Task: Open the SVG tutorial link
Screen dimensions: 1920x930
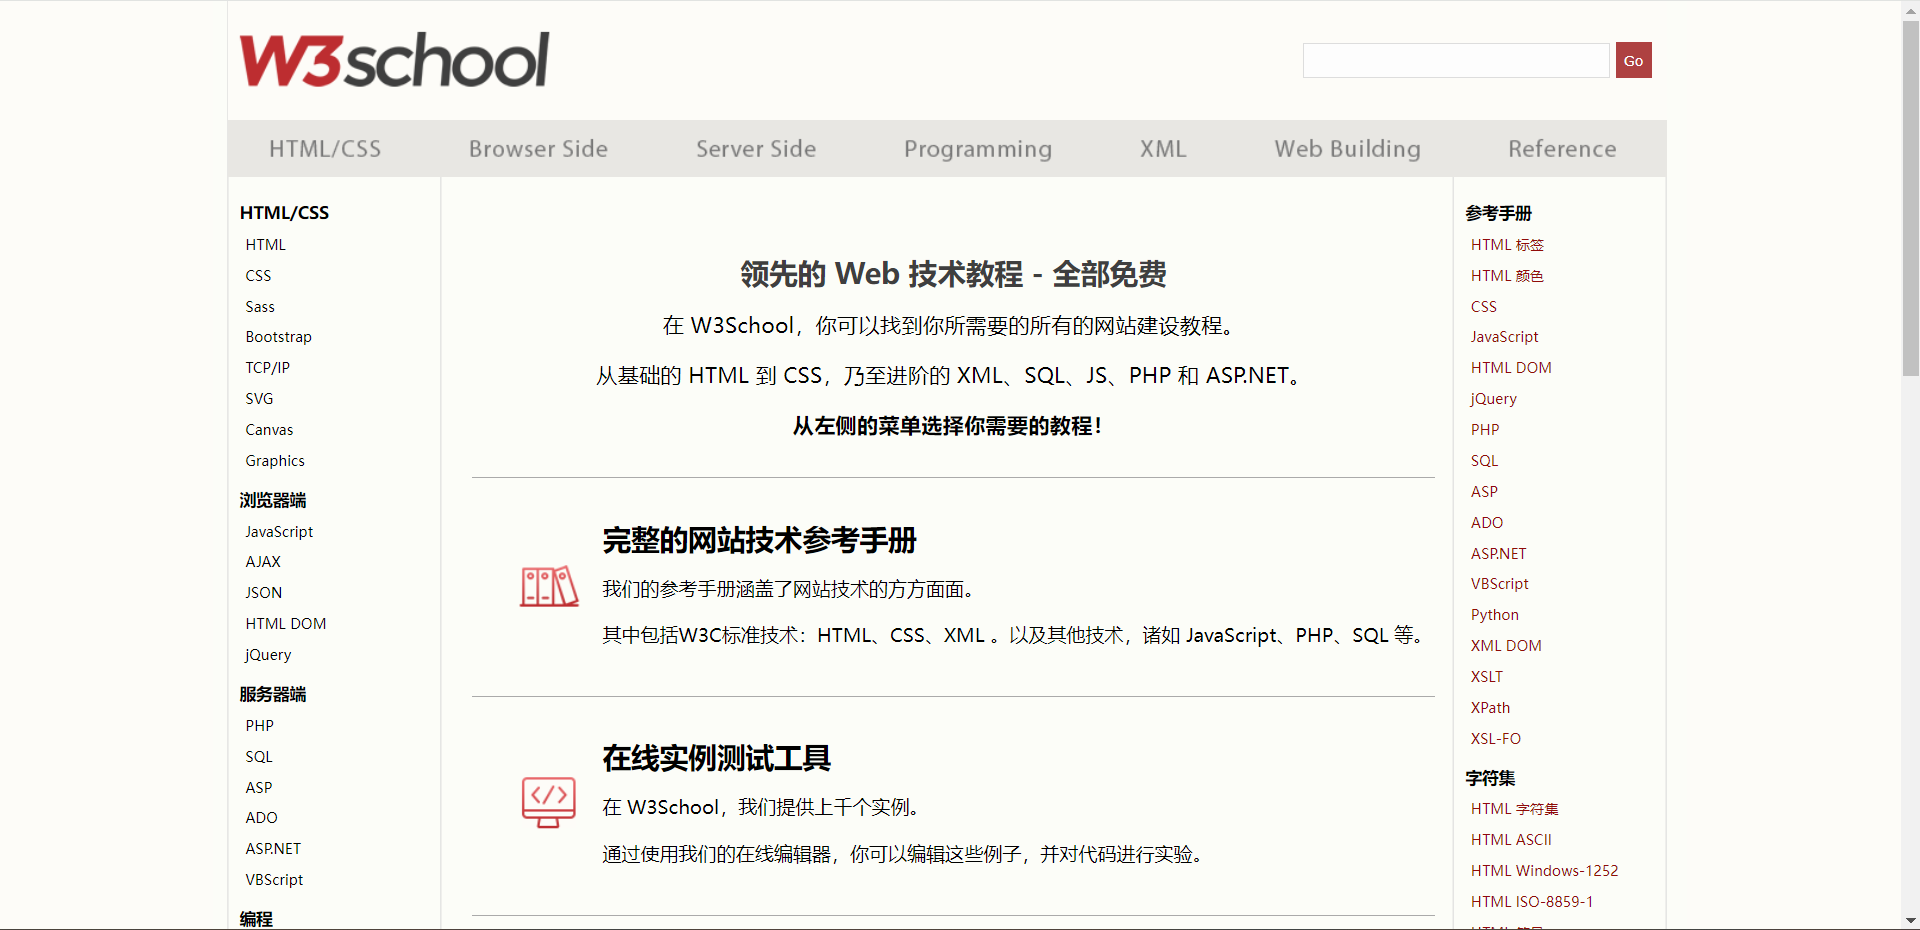Action: (259, 399)
